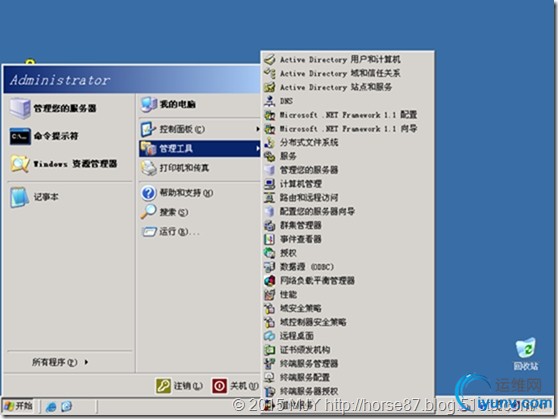This screenshot has width=558, height=419.
Task: Open .NET Framework 1.1 配置 icon
Action: point(270,115)
